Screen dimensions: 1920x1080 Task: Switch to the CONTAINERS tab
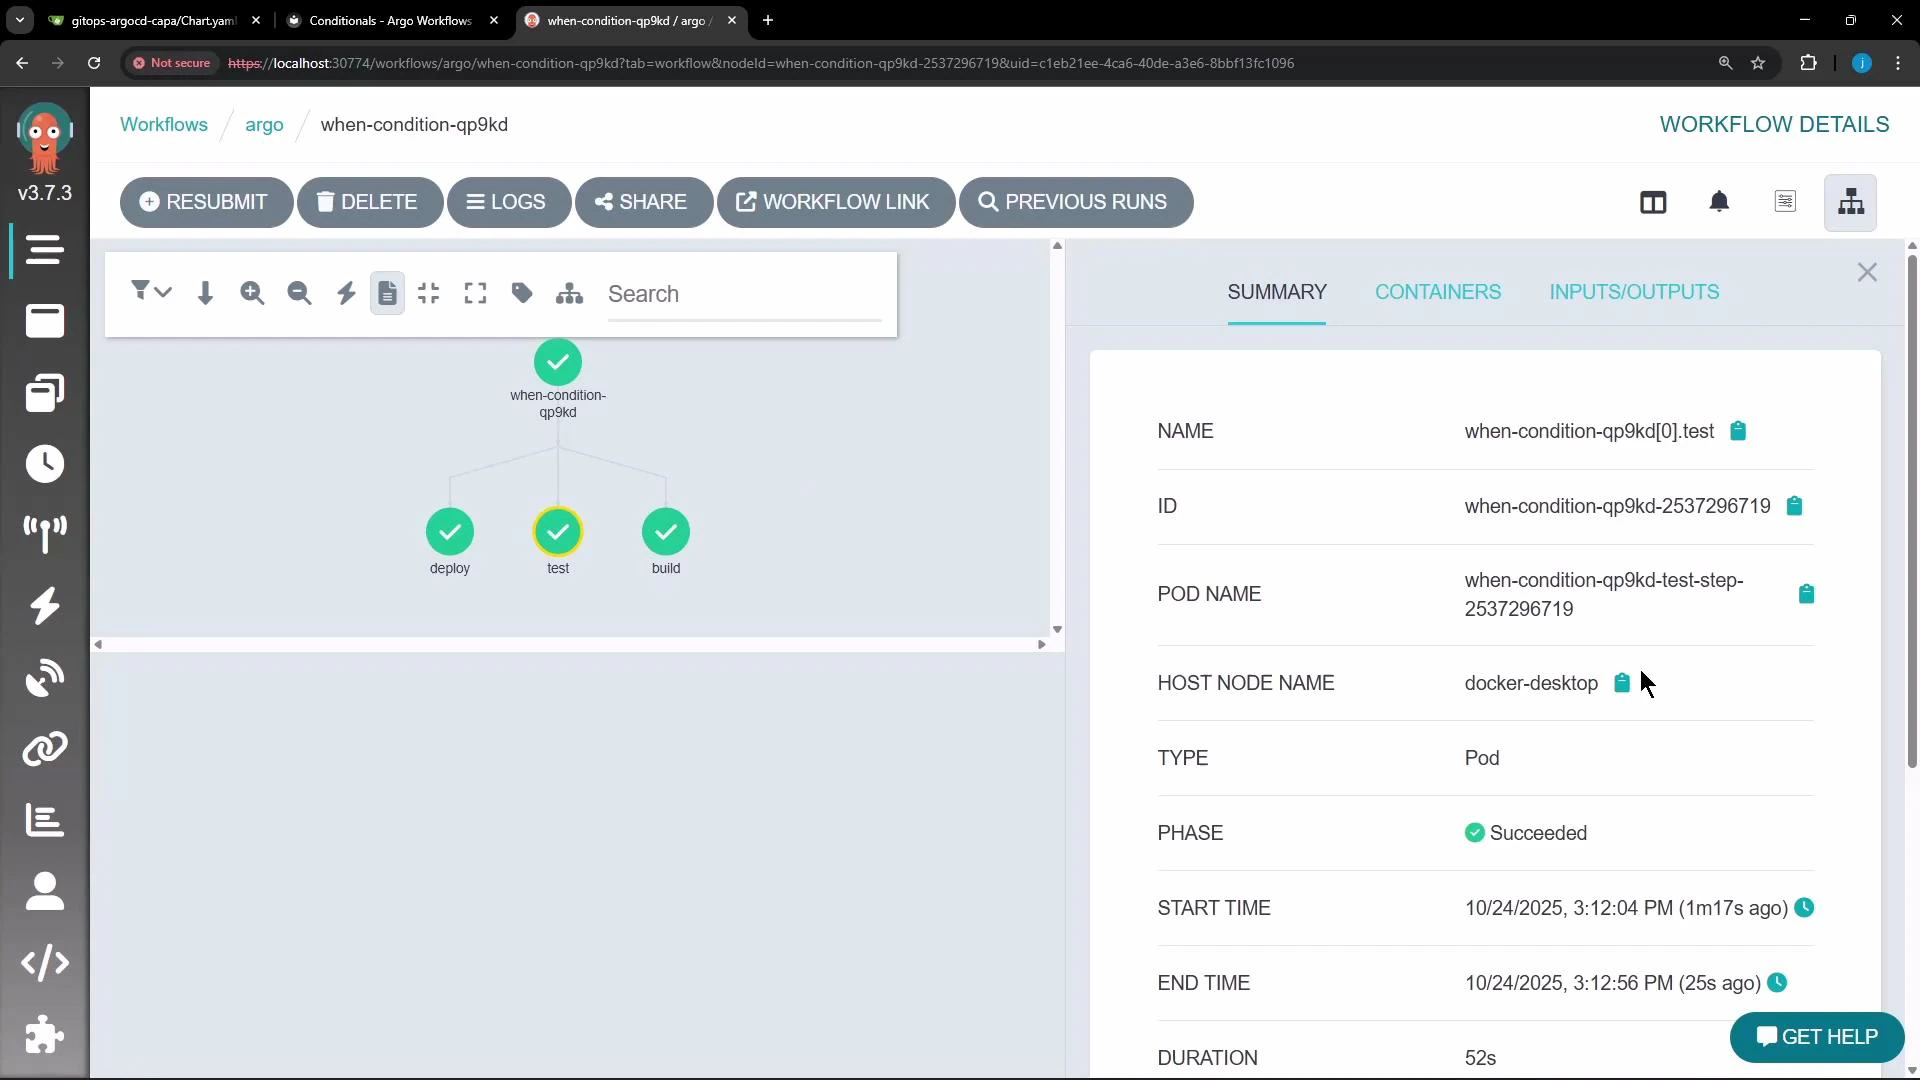pos(1437,292)
